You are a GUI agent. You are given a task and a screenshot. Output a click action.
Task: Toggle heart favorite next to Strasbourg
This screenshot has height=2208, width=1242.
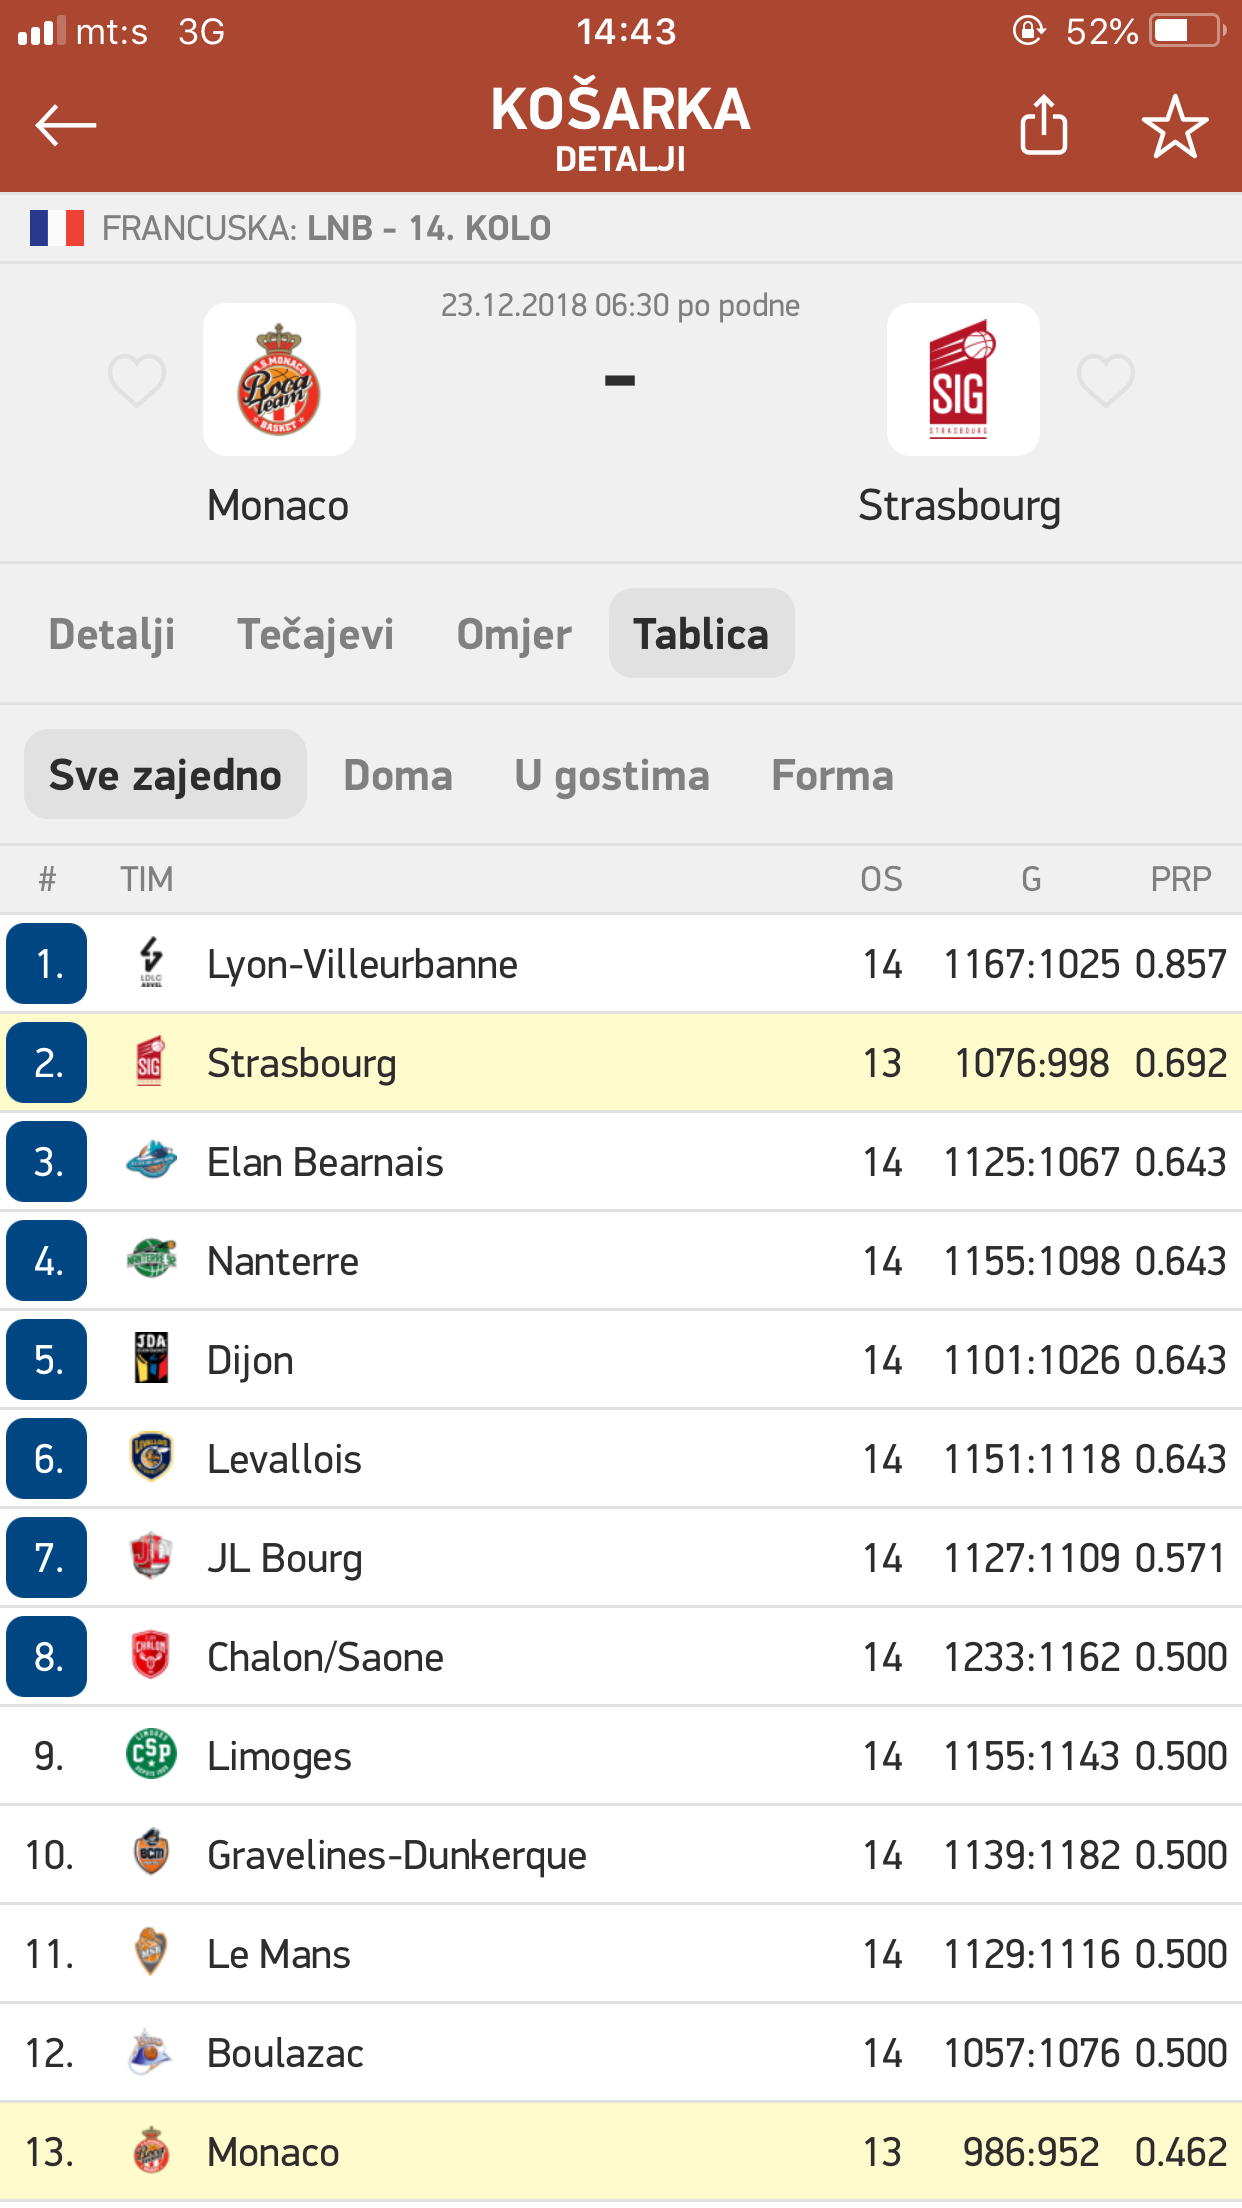(1106, 381)
